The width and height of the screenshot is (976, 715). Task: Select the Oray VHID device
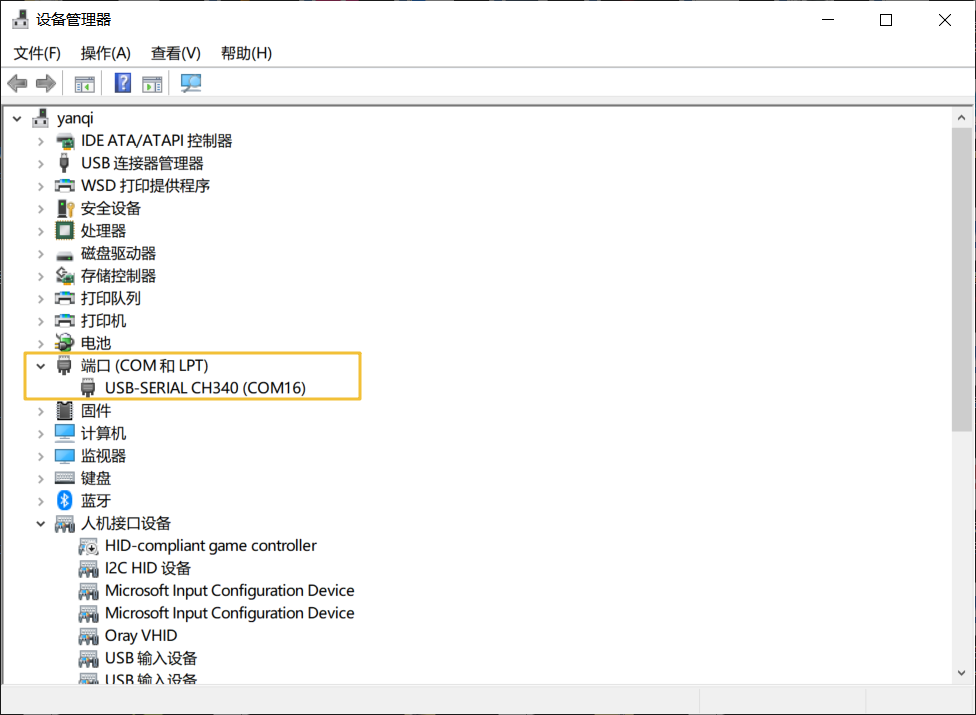coord(140,636)
